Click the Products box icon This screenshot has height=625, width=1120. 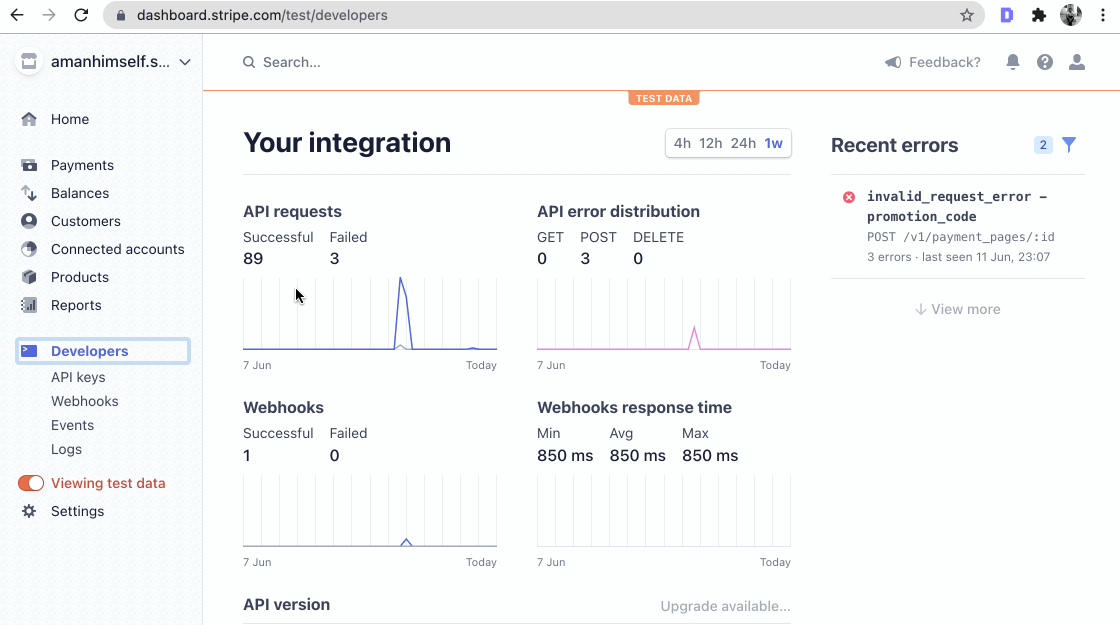[29, 276]
